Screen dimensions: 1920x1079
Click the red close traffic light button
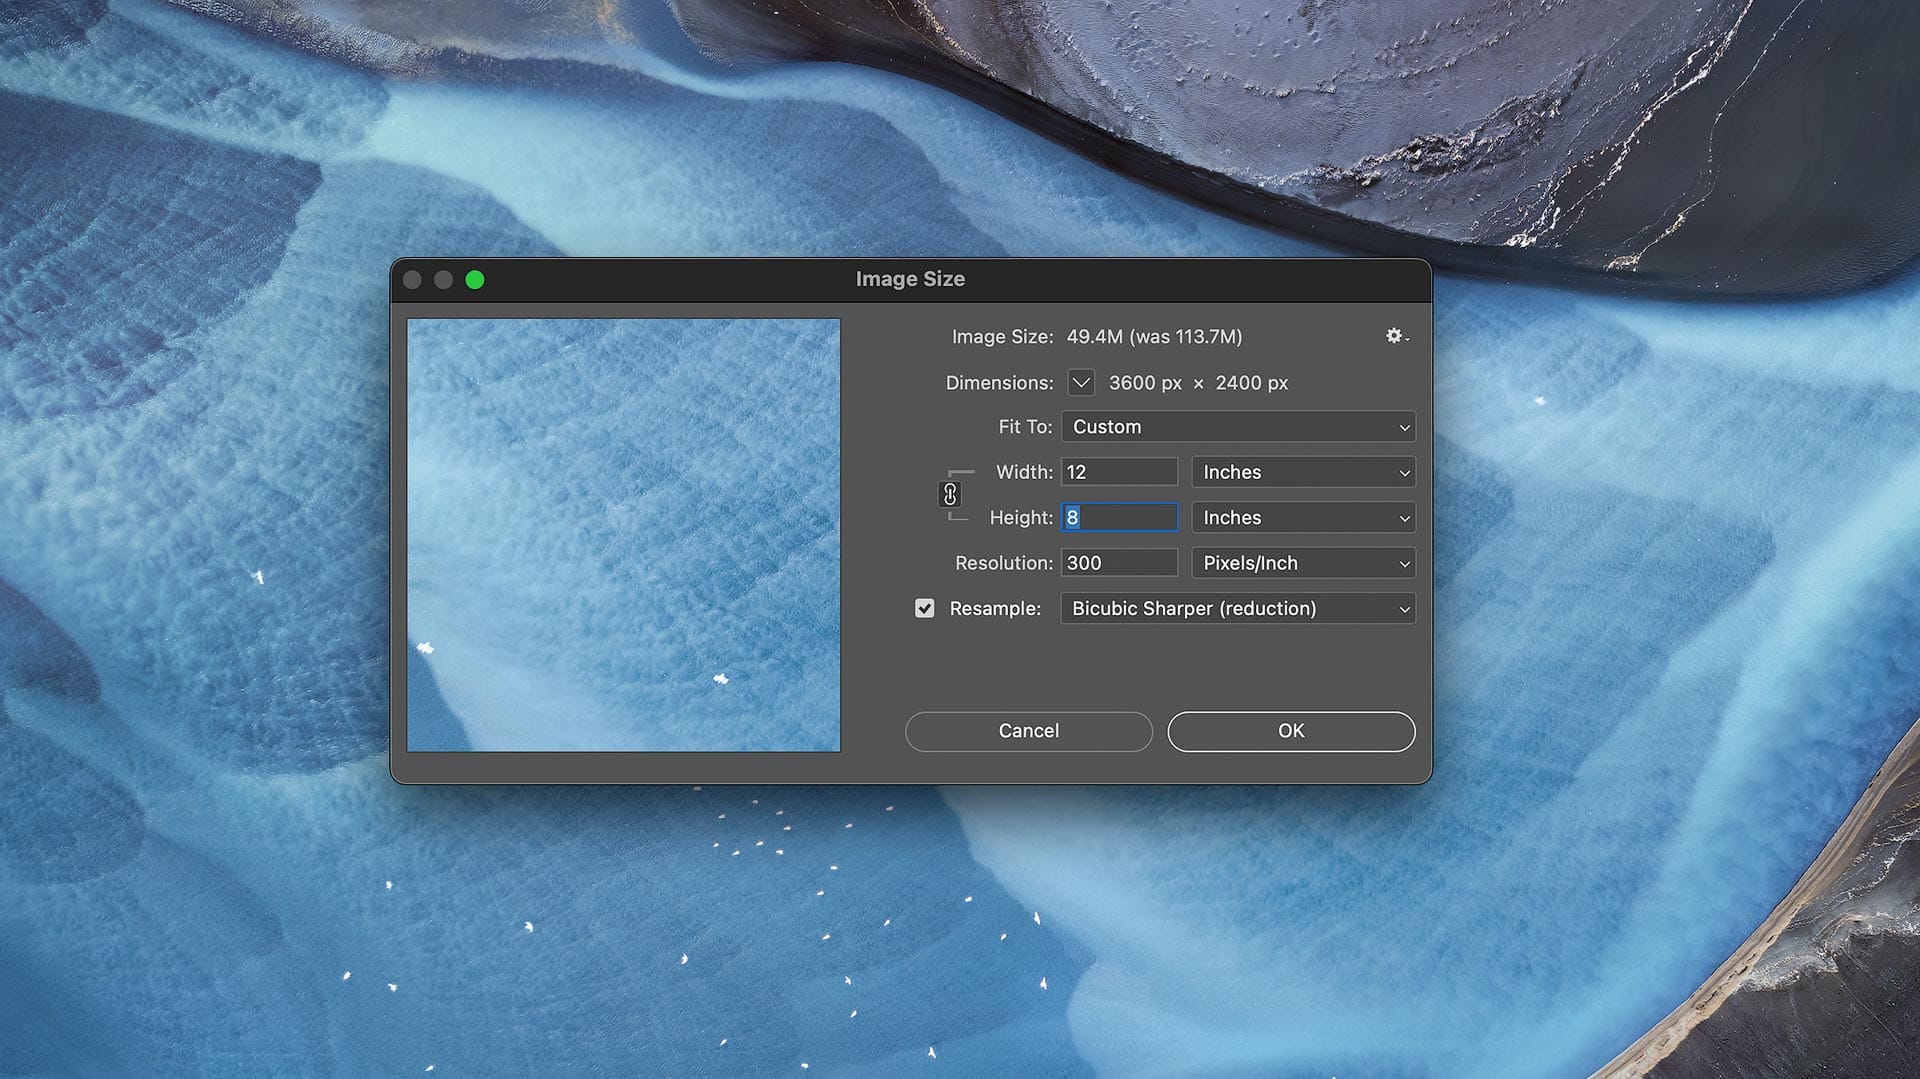pyautogui.click(x=411, y=280)
